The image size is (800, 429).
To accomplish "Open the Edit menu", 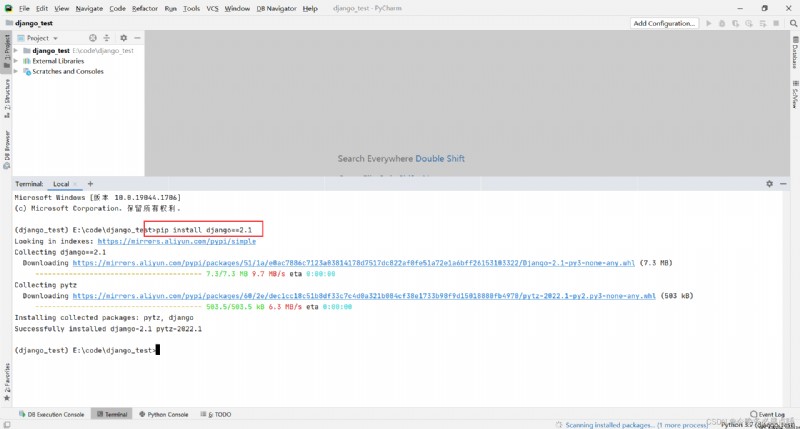I will click(x=42, y=9).
